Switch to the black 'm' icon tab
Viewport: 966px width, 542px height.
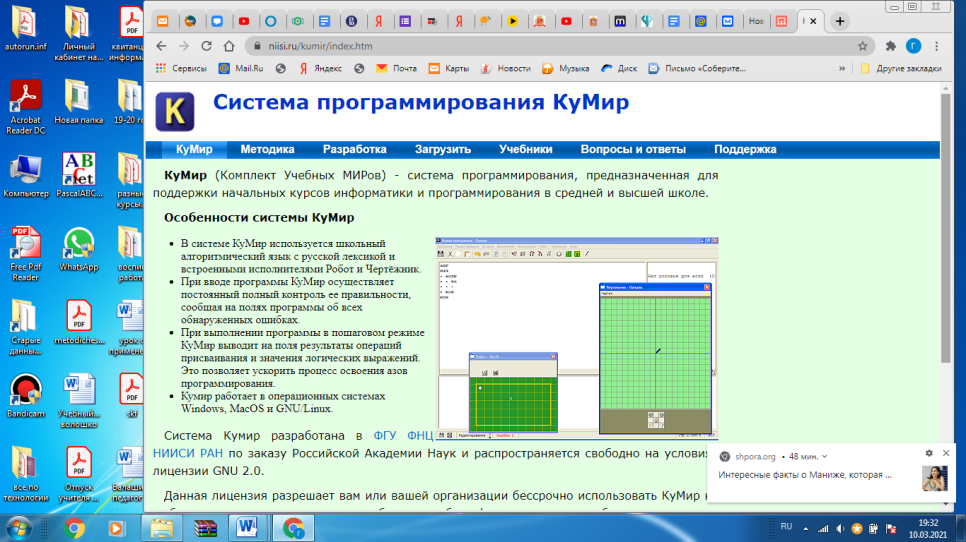(620, 22)
